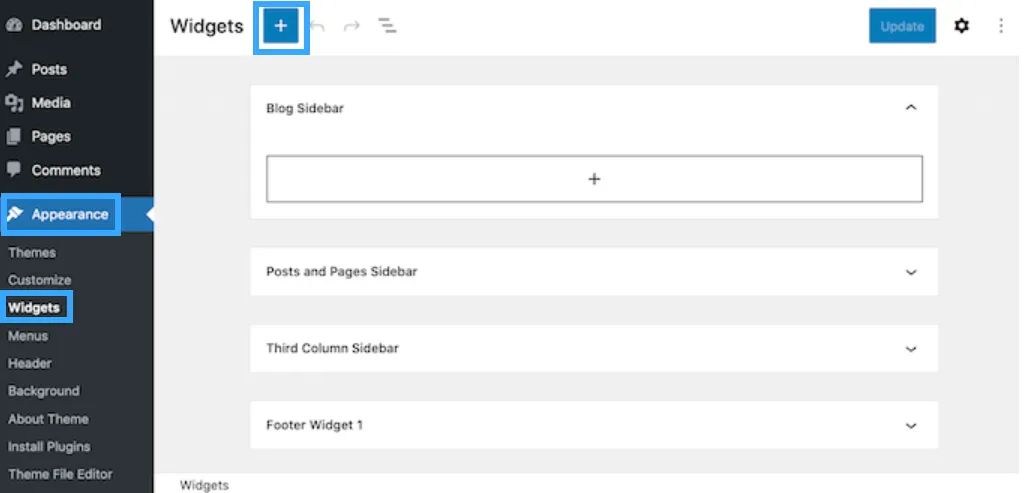Click the Blog Sidebar title text

coord(305,108)
